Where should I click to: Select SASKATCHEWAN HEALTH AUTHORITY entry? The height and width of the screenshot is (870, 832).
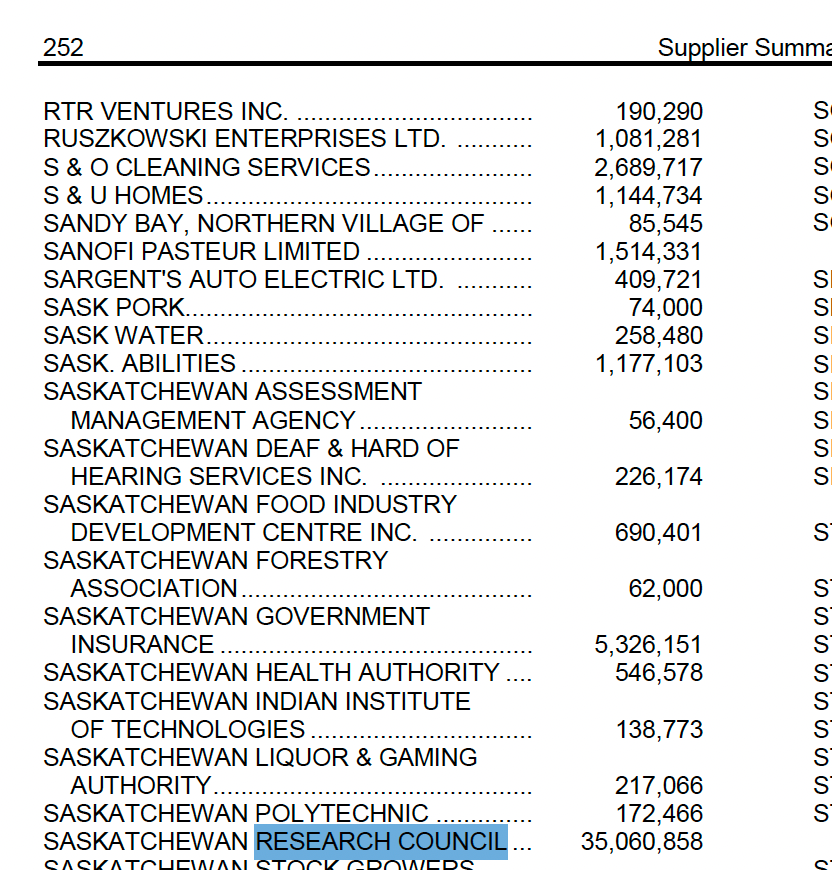pos(271,672)
